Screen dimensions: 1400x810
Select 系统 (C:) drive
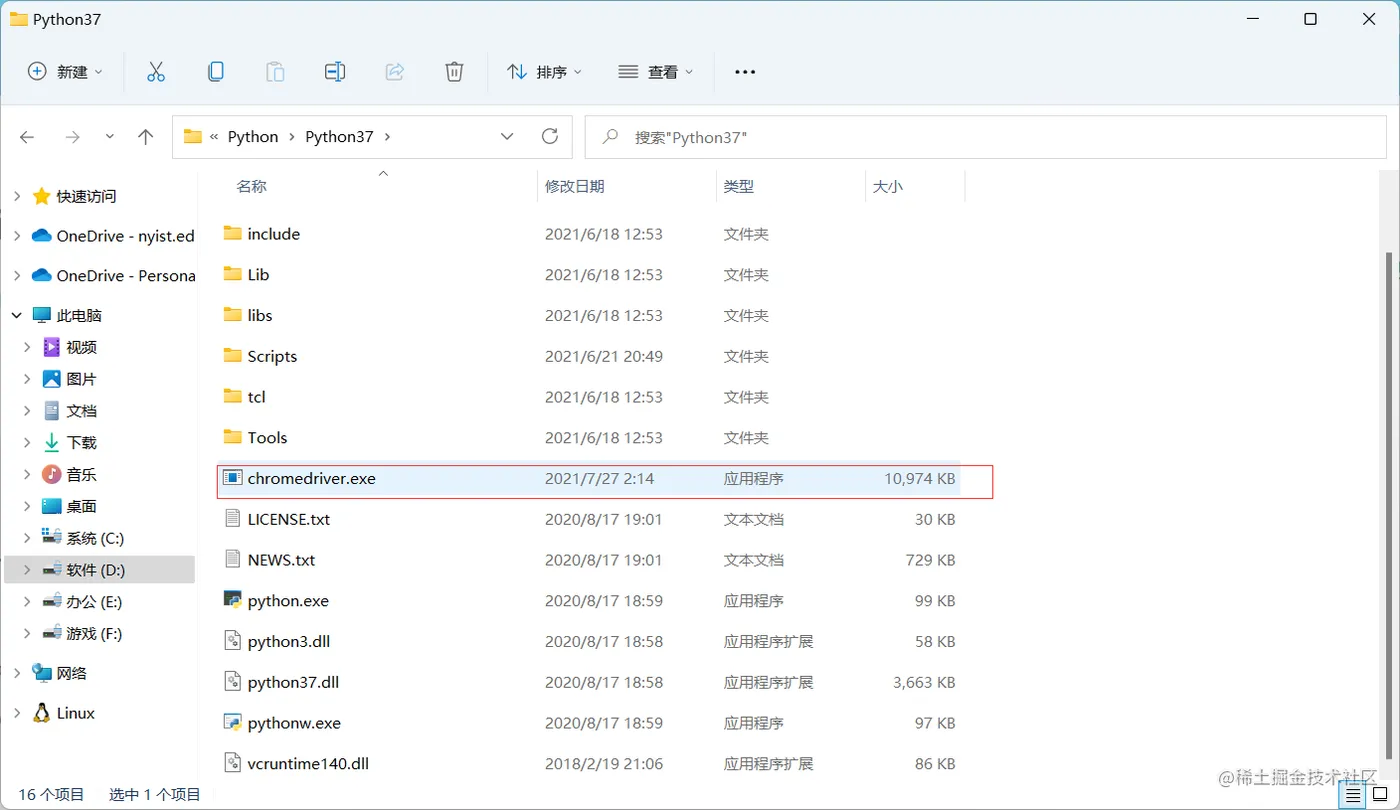click(94, 538)
